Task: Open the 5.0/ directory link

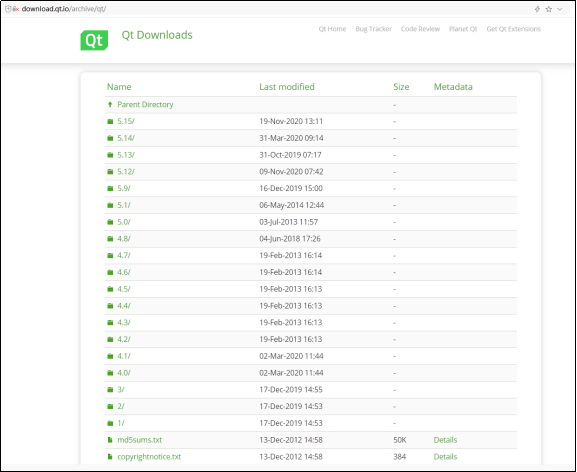Action: tap(124, 222)
